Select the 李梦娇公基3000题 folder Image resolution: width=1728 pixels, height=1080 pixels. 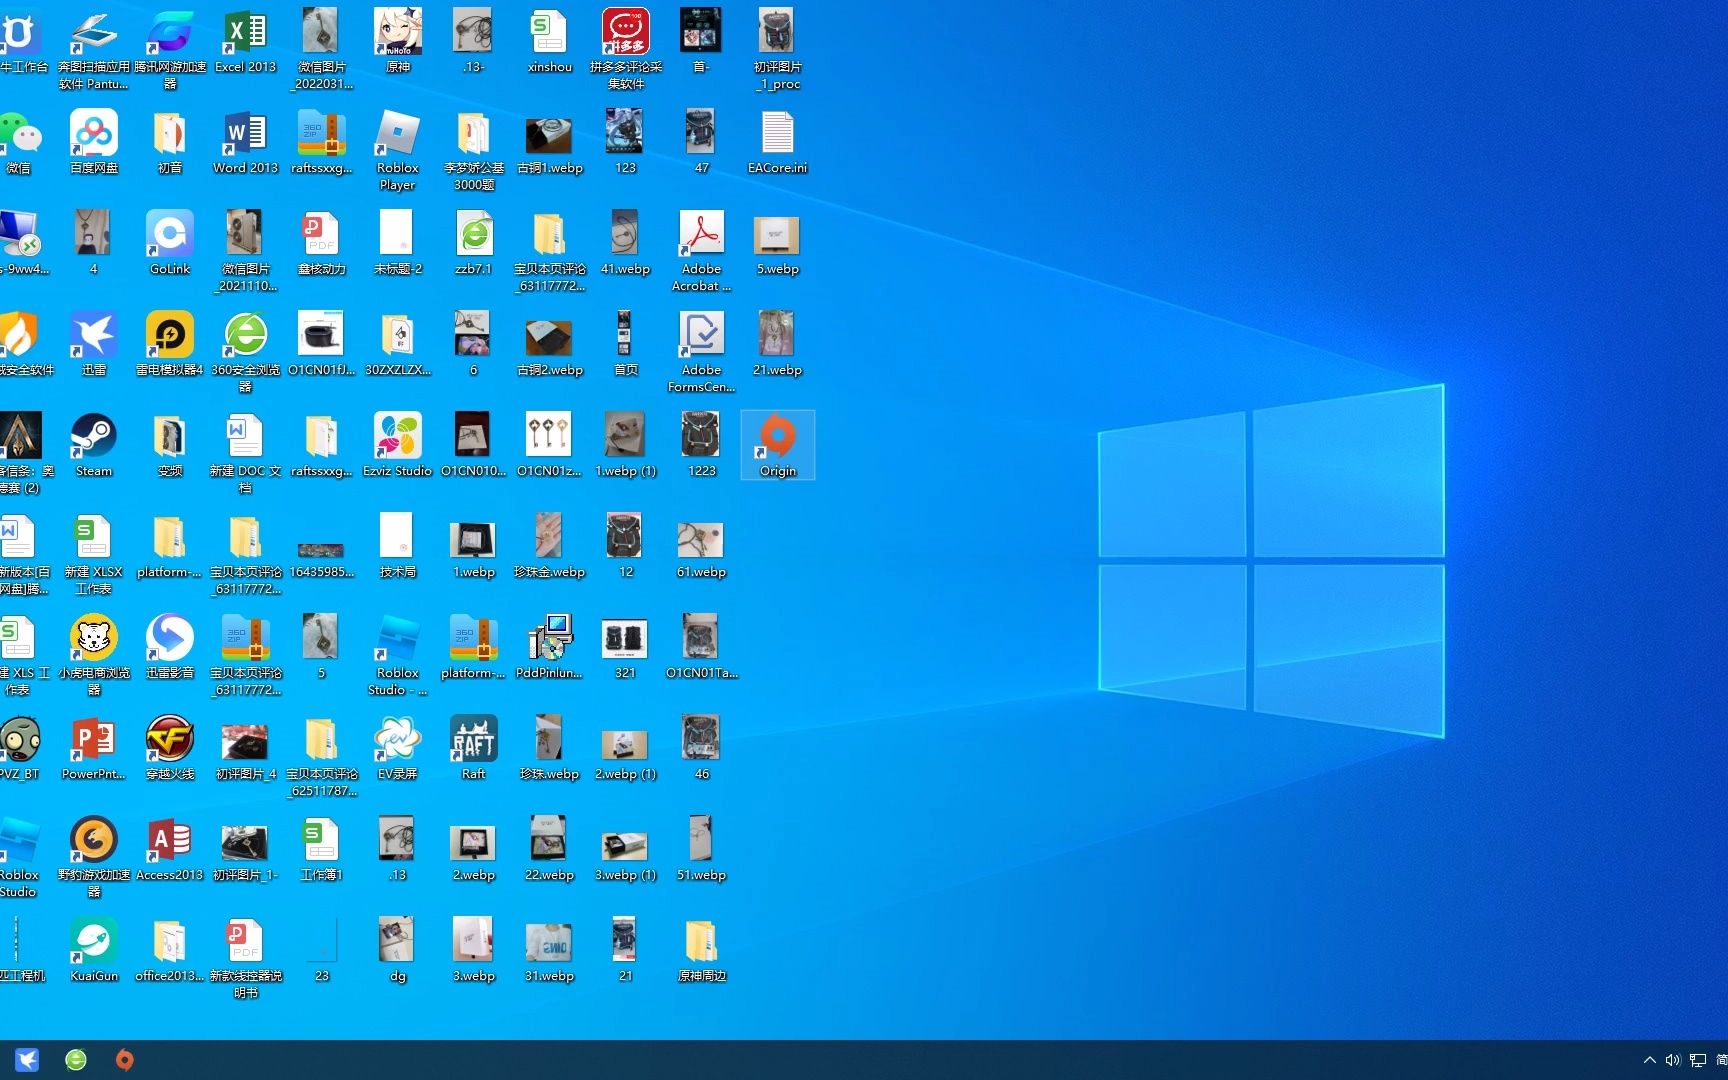pyautogui.click(x=473, y=150)
